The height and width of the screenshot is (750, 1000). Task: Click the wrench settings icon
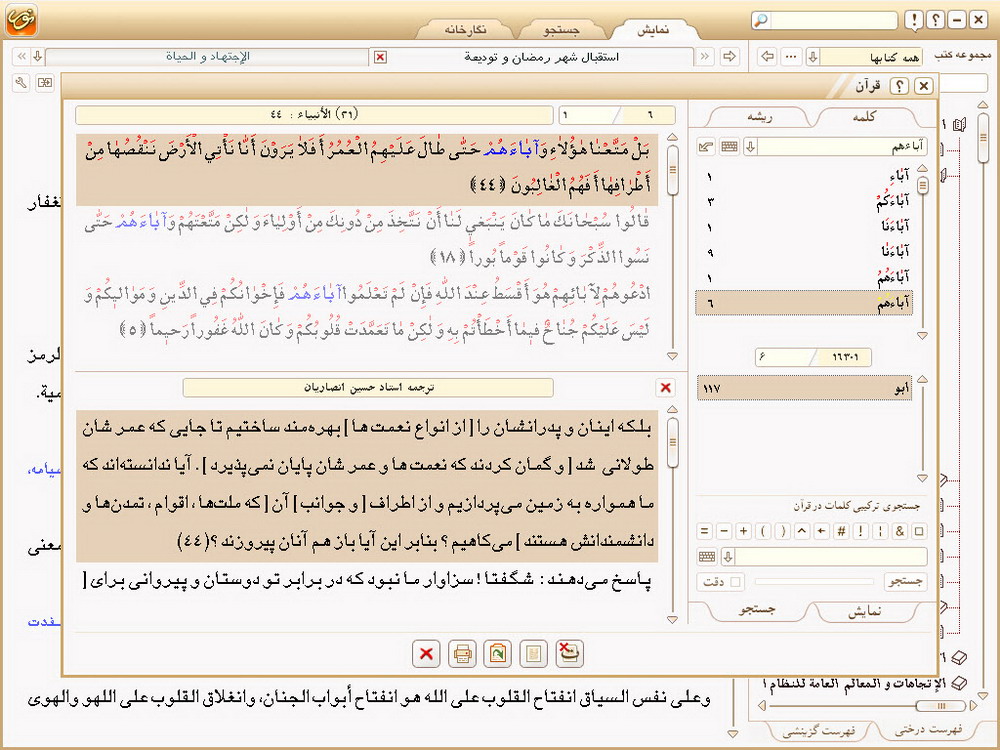(x=22, y=83)
